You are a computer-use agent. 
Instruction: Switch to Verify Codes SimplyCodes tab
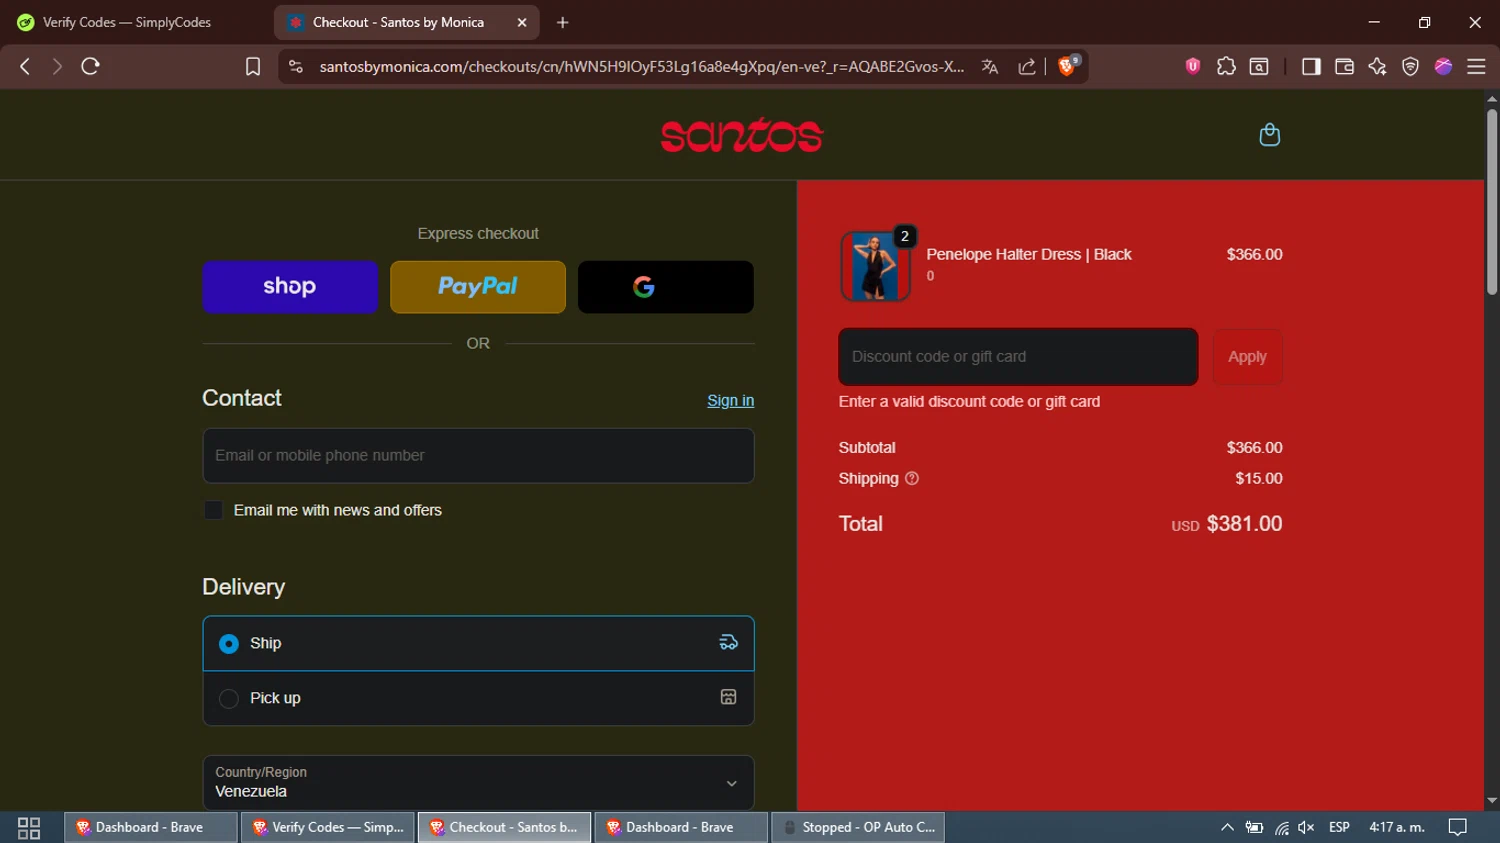click(x=125, y=22)
